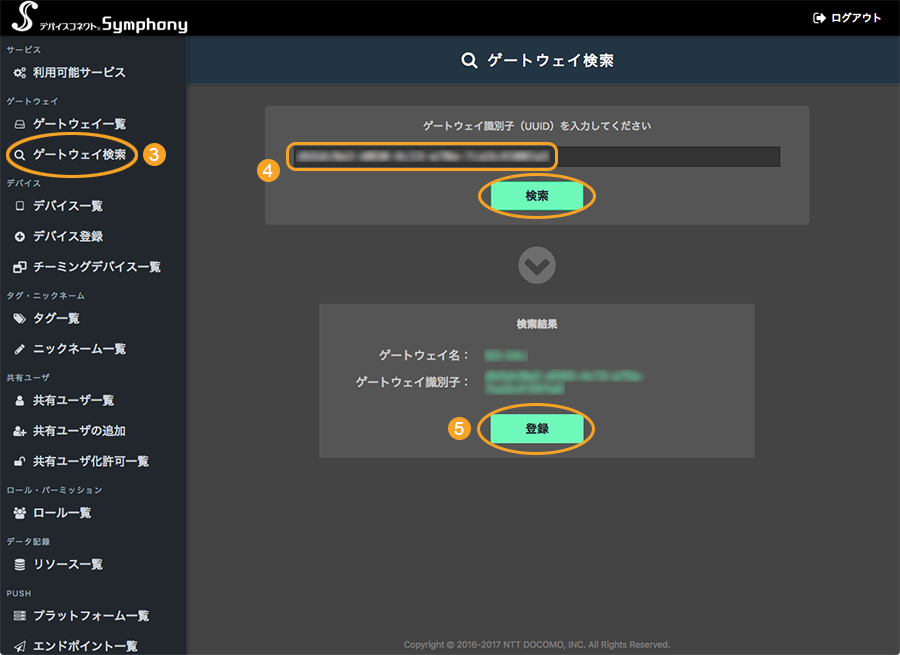Screen dimensions: 900x655
Task: Click the paper-plane icon beside エンドポイント一覧
Action: [x=20, y=646]
